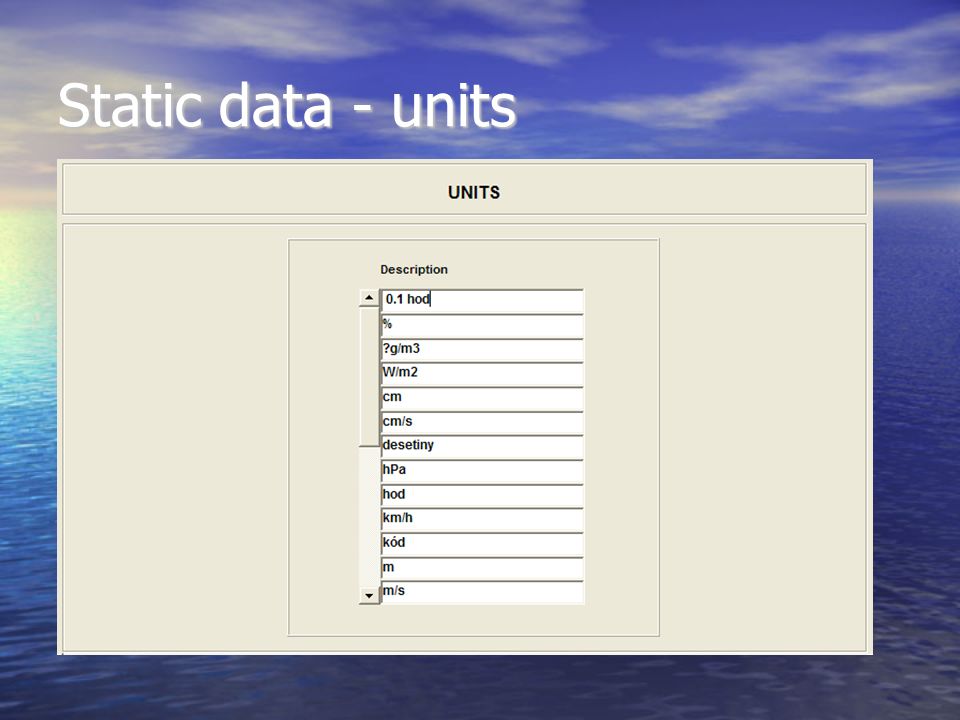
Task: Select the 'cm/s' unit field
Action: click(x=482, y=422)
